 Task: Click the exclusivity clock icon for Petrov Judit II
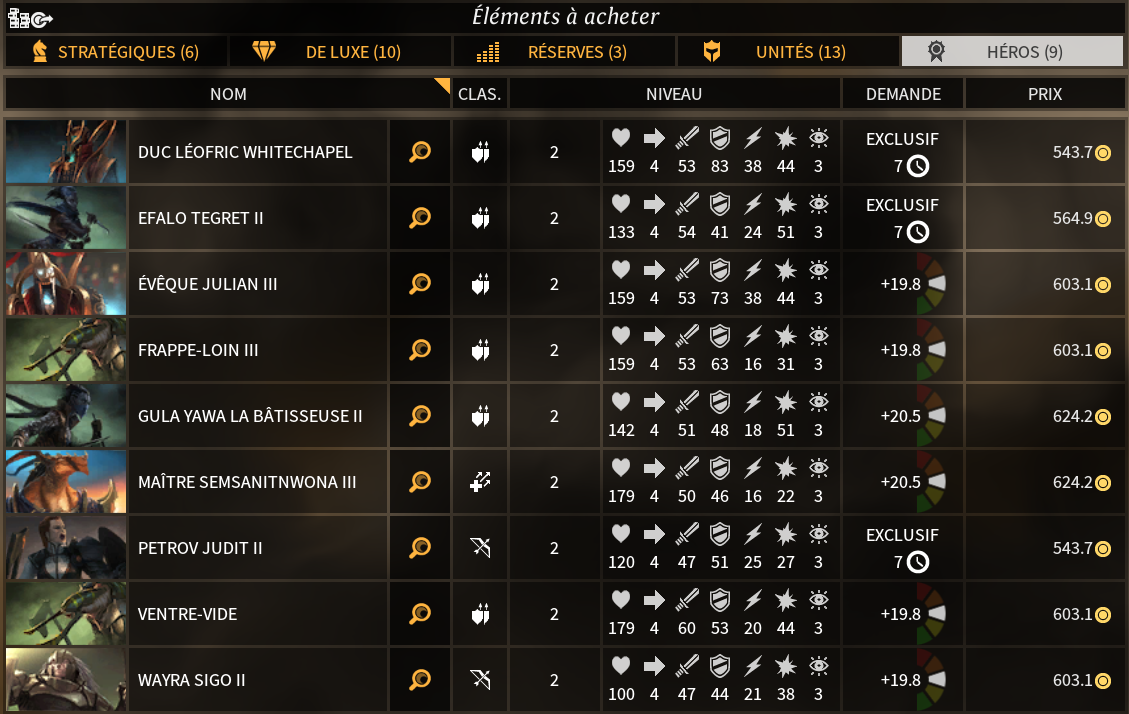pyautogui.click(x=917, y=562)
